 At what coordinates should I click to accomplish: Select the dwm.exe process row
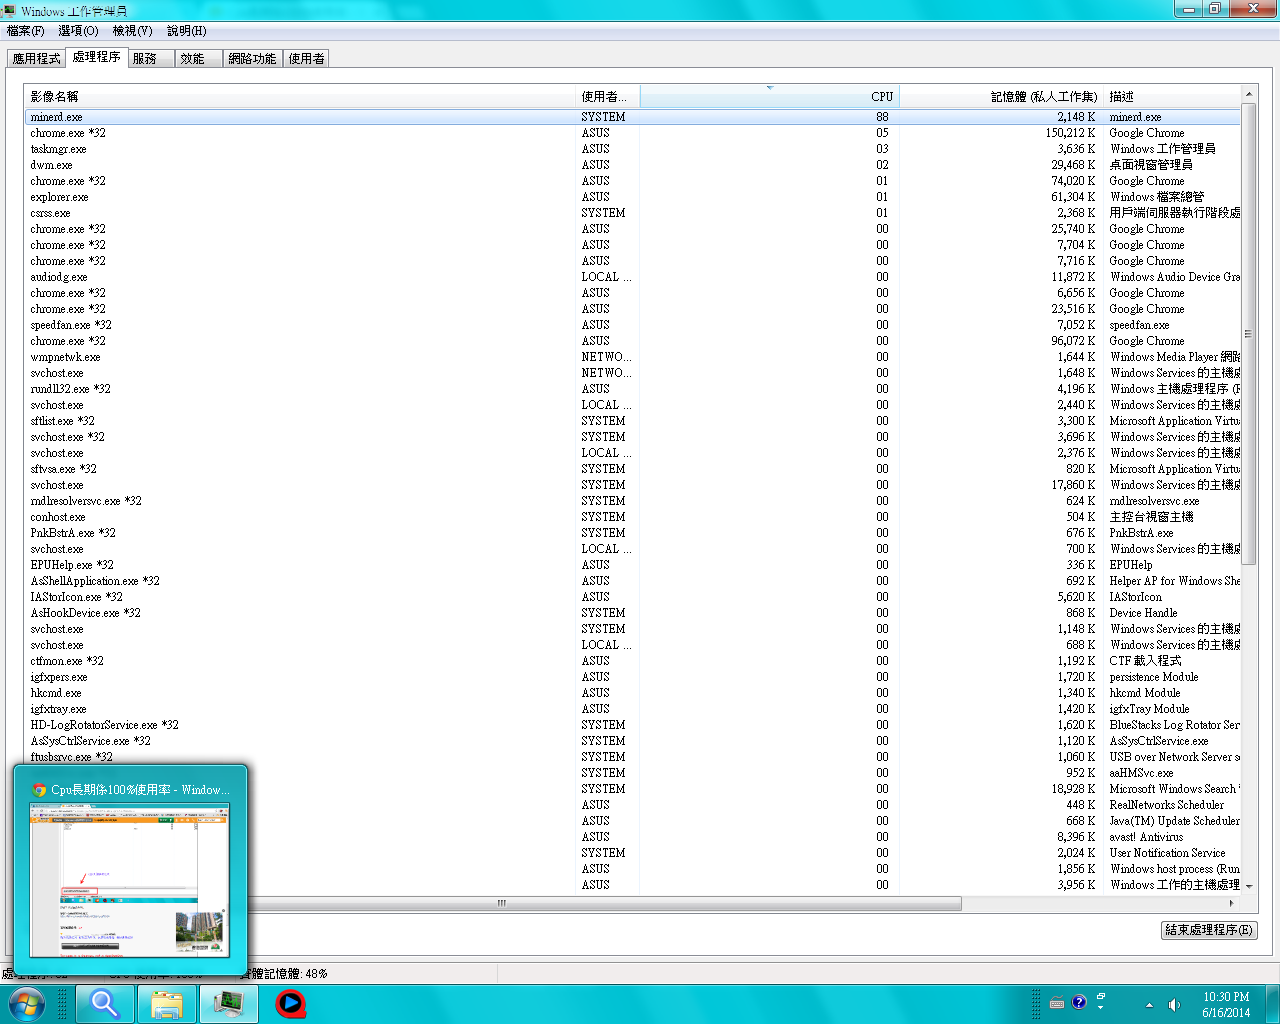632,165
